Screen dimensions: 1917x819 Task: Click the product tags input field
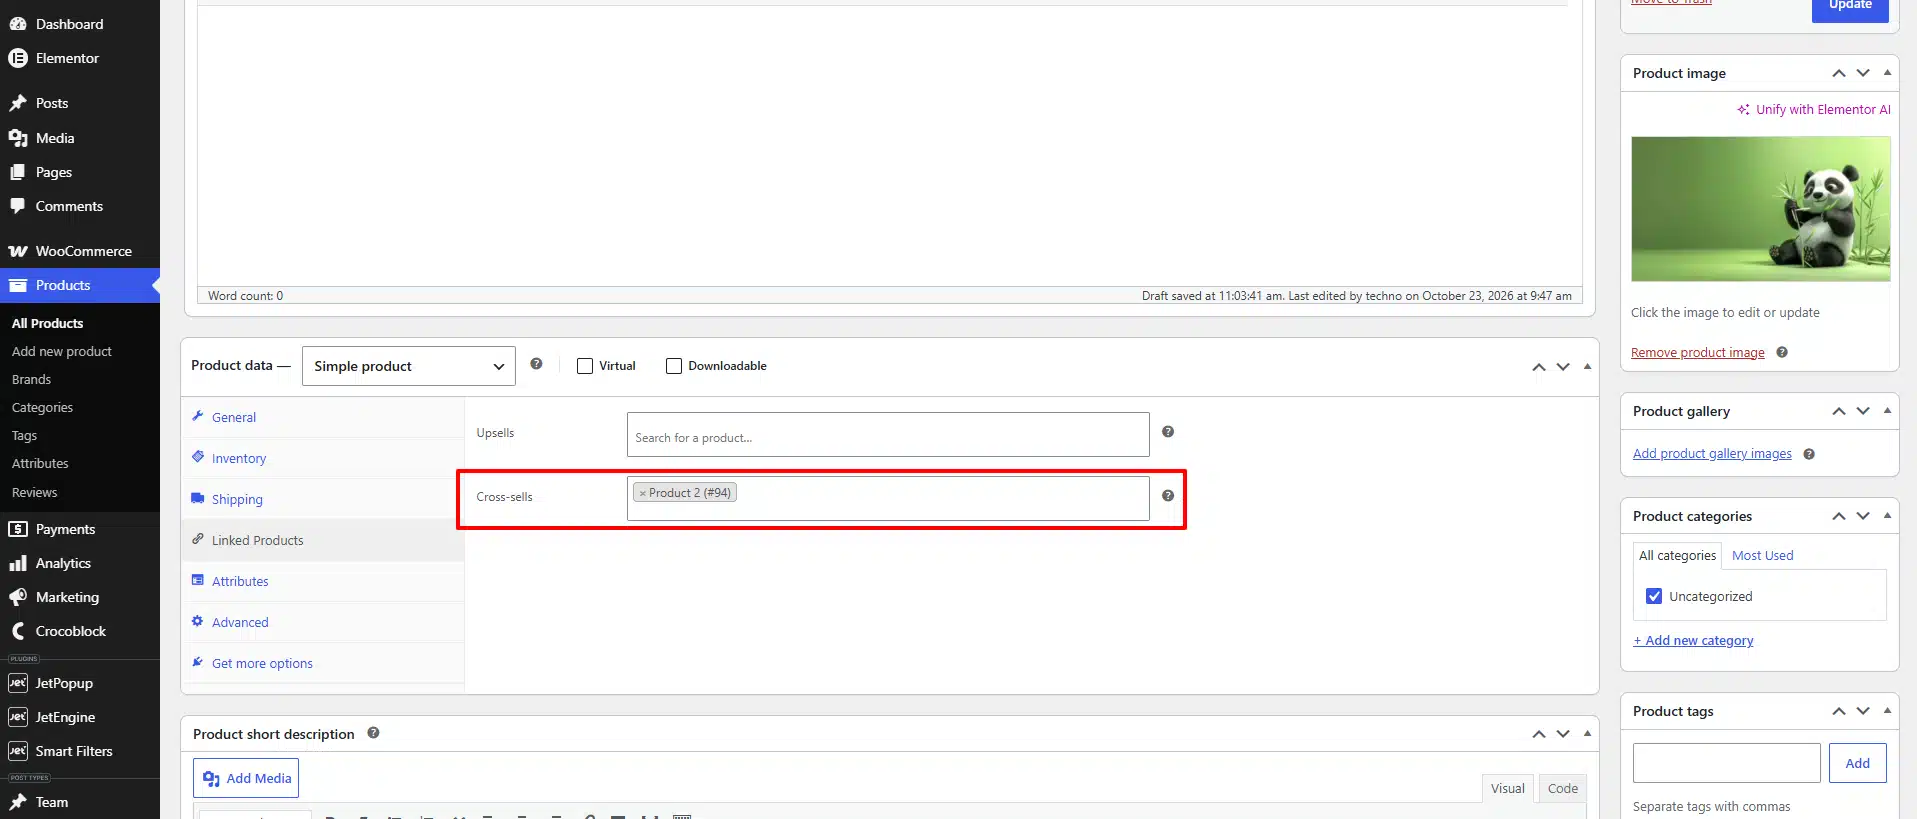pyautogui.click(x=1726, y=763)
